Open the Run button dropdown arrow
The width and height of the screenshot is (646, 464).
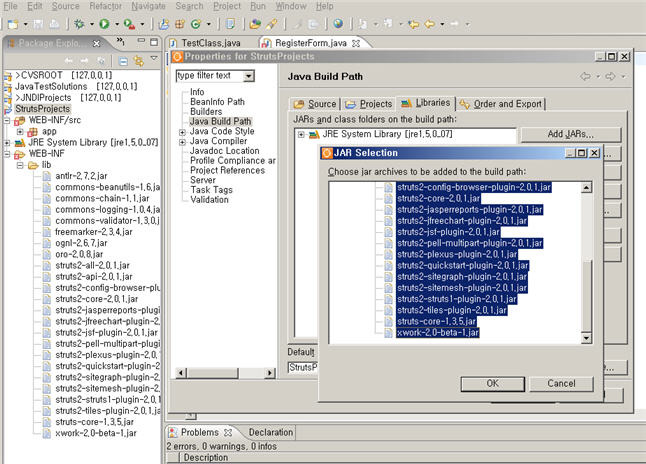(x=117, y=24)
